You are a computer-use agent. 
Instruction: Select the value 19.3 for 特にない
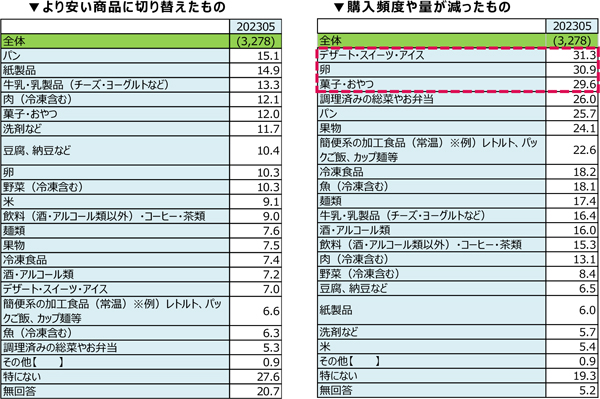pyautogui.click(x=584, y=376)
